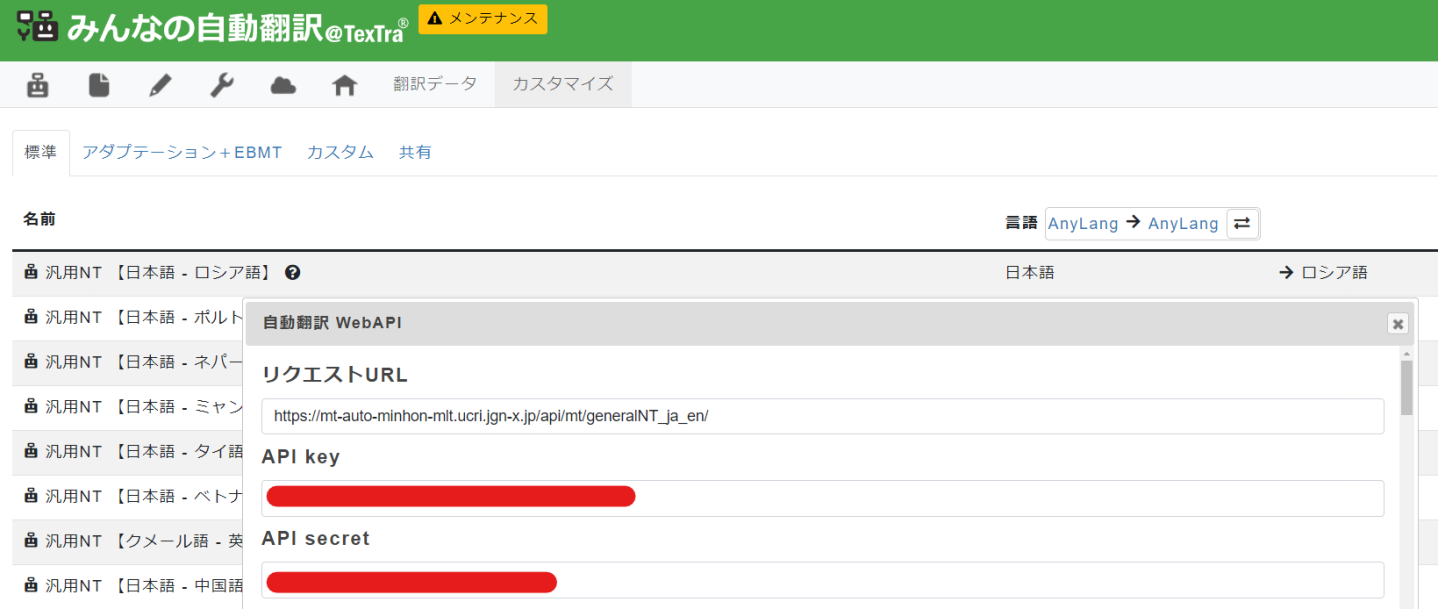Go to the home icon in navbar
Image resolution: width=1438 pixels, height=609 pixels.
(345, 85)
